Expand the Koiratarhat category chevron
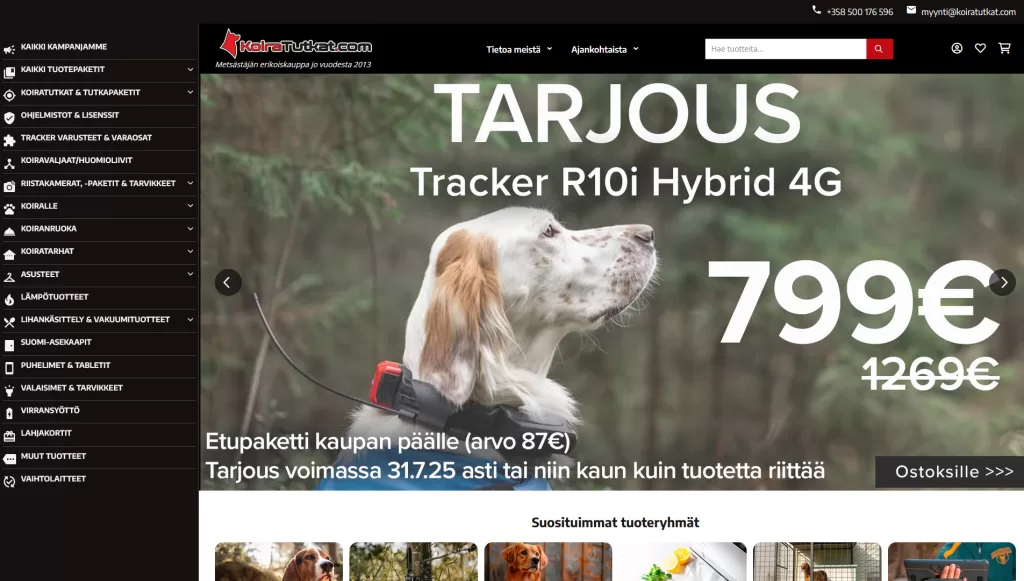The height and width of the screenshot is (581, 1024). [190, 251]
